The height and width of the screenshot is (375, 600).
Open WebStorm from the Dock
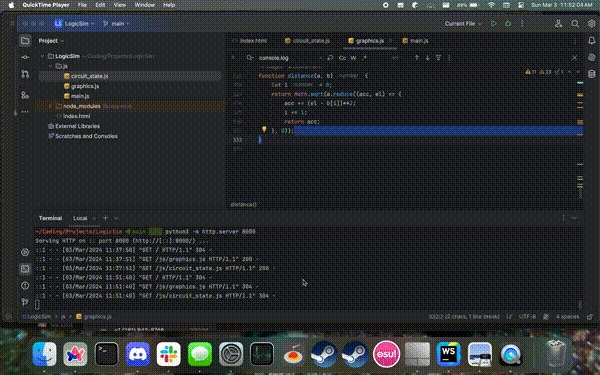pyautogui.click(x=448, y=354)
